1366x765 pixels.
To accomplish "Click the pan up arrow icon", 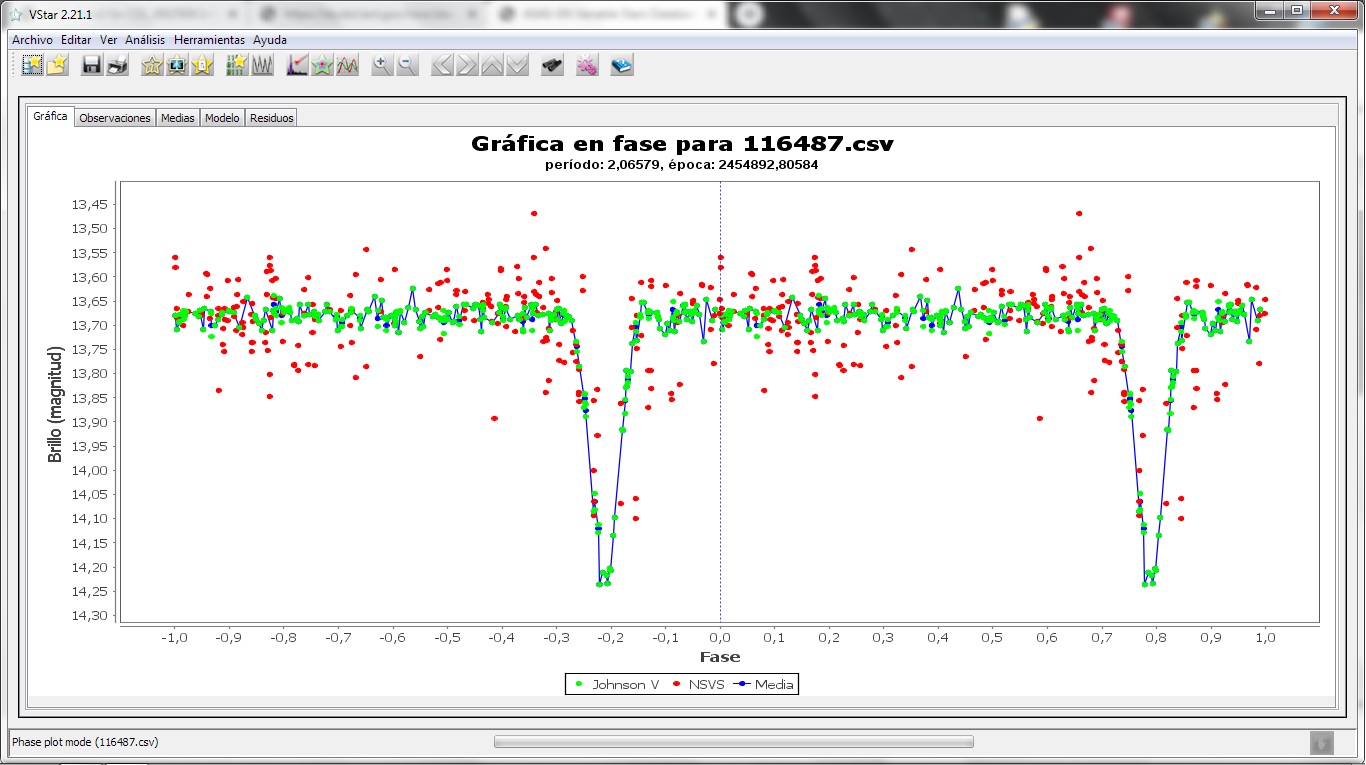I will [x=492, y=66].
